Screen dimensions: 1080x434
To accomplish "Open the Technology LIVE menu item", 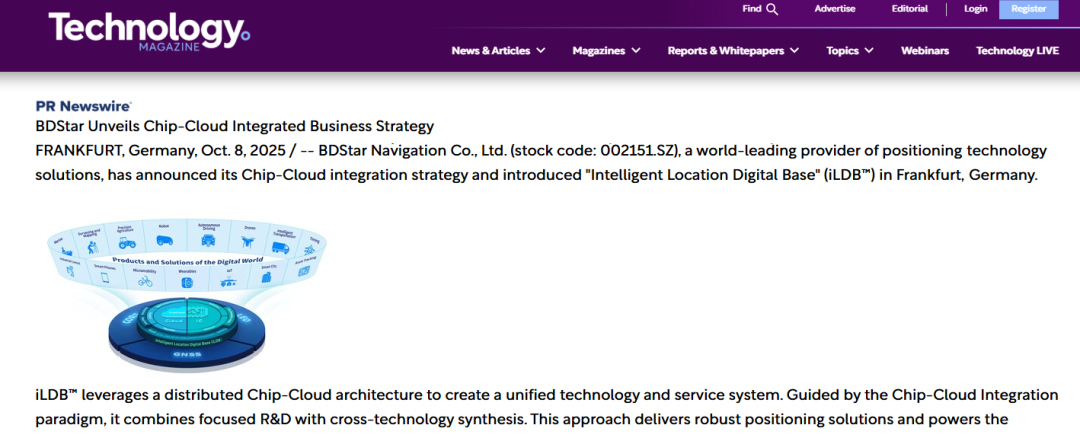I will tap(1017, 50).
